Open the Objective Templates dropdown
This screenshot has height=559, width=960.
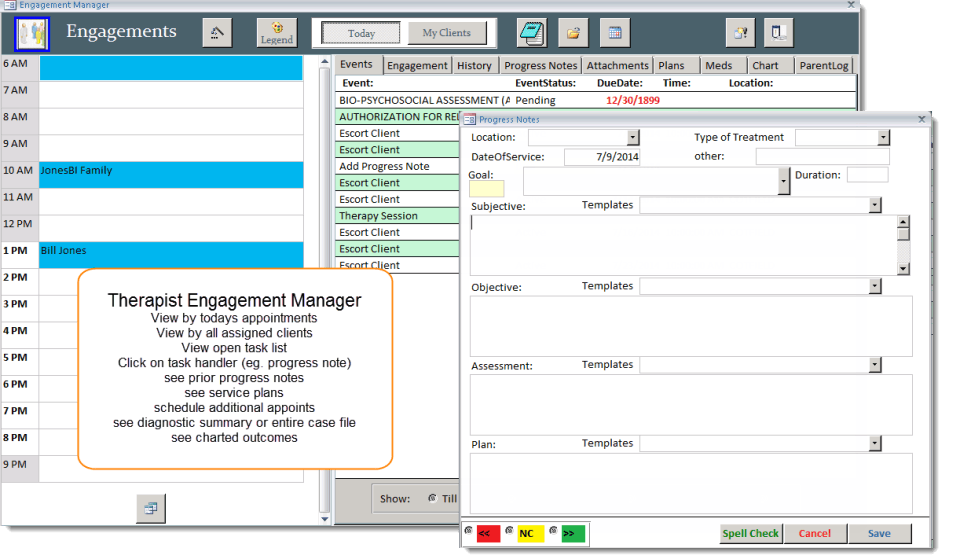tap(875, 286)
